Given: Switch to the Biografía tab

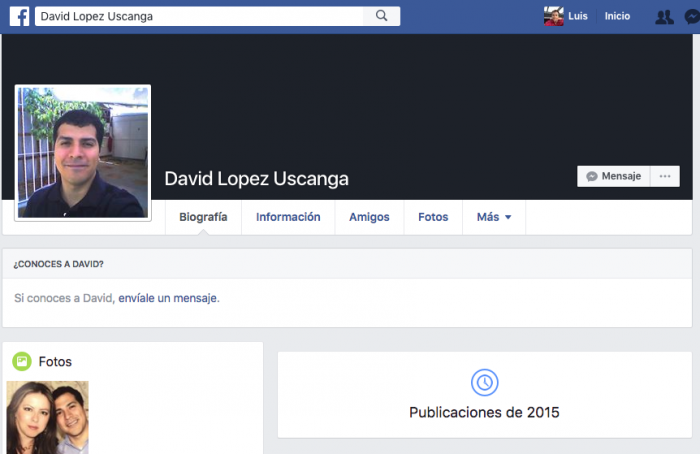Looking at the screenshot, I should pos(203,217).
